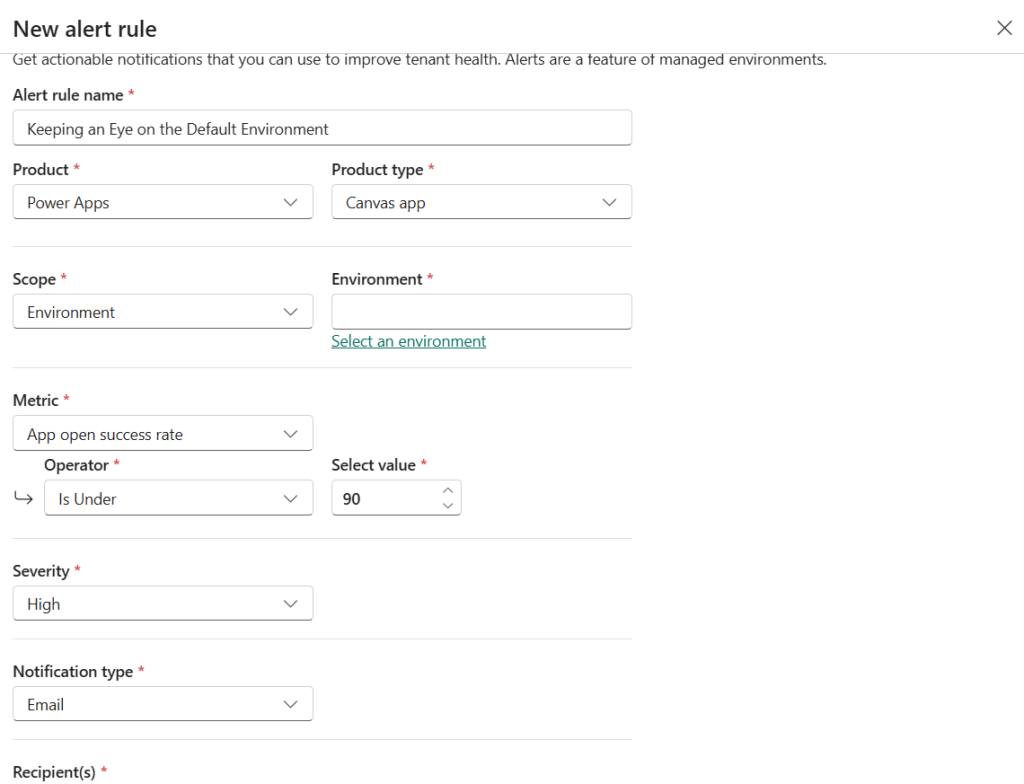Click the chevron in the Operator dropdown
The height and width of the screenshot is (784, 1024).
coord(291,498)
